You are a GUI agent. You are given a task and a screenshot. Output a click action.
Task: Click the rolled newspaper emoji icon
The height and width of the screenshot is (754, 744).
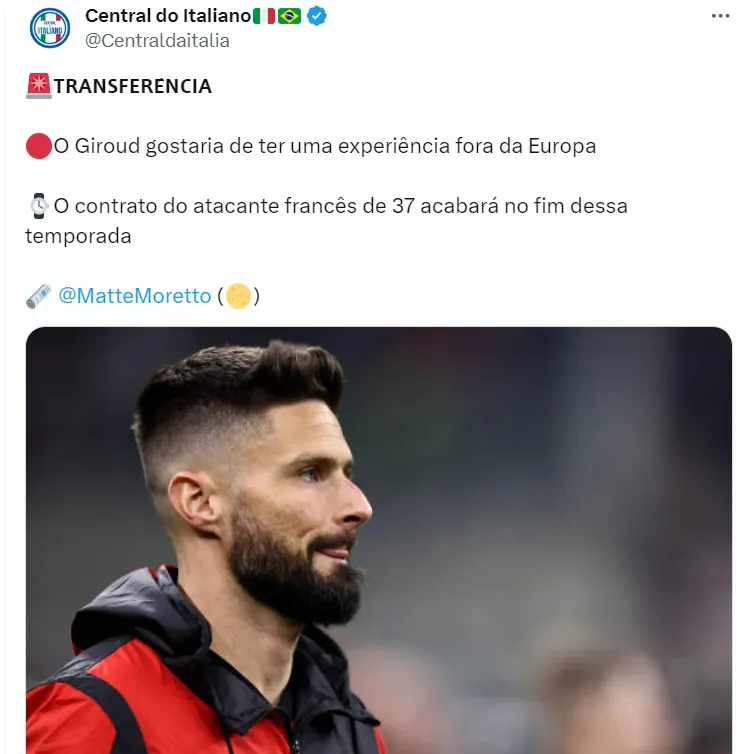tap(38, 296)
